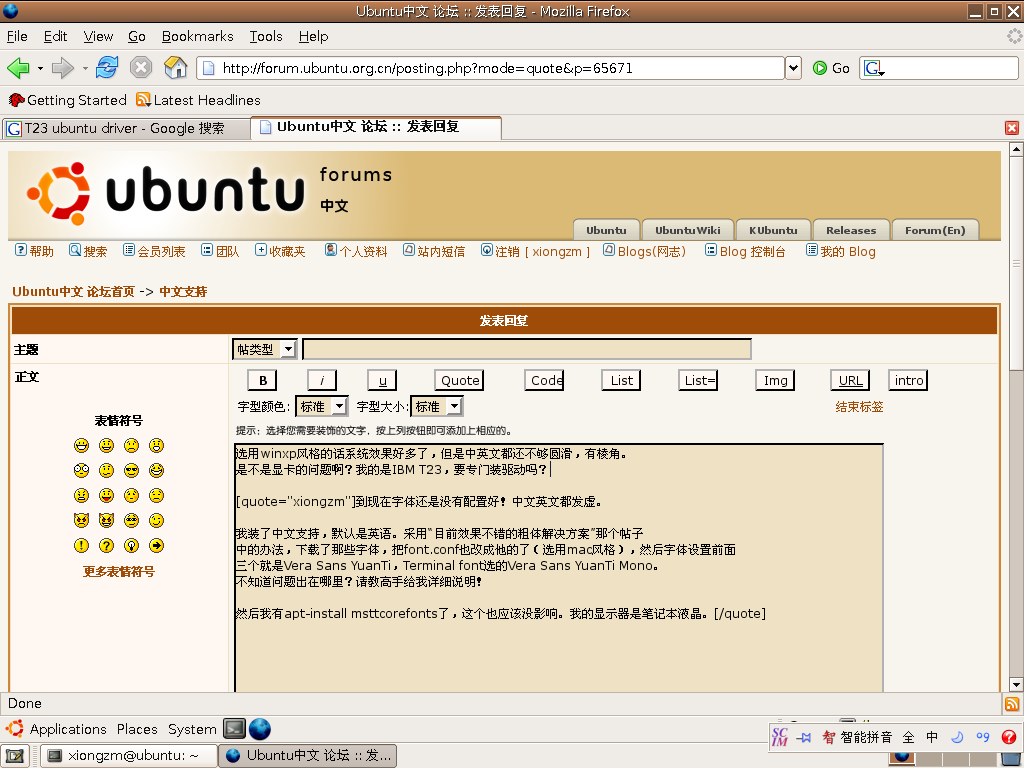1024x768 pixels.
Task: Insert the winking emoticon
Action: pyautogui.click(x=156, y=520)
